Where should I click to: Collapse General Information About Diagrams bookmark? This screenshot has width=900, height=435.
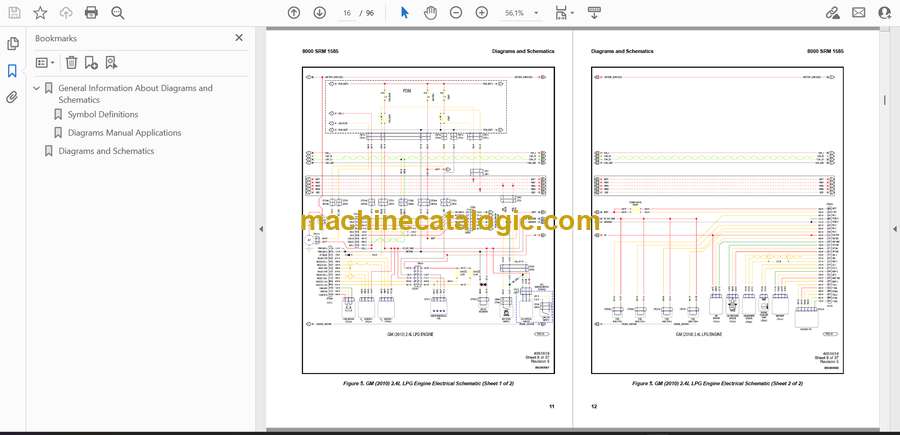click(x=37, y=88)
